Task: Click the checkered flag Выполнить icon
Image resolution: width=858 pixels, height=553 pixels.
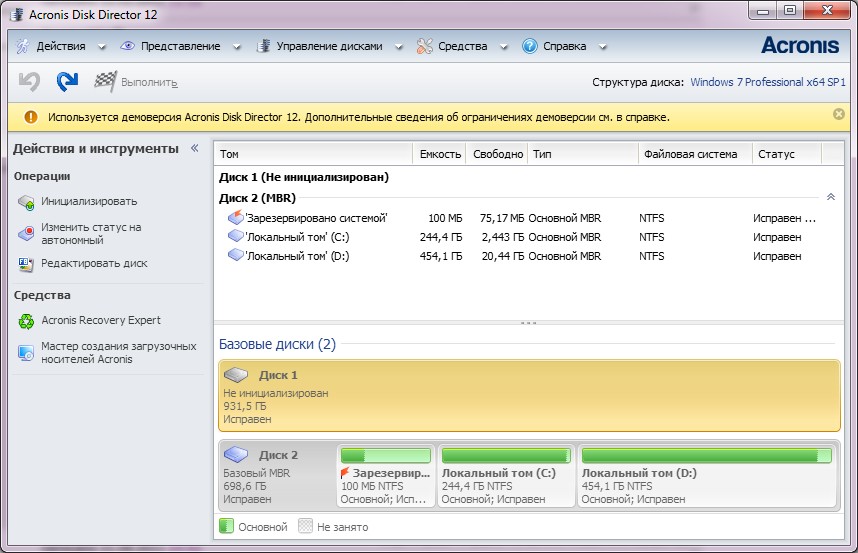Action: coord(105,82)
